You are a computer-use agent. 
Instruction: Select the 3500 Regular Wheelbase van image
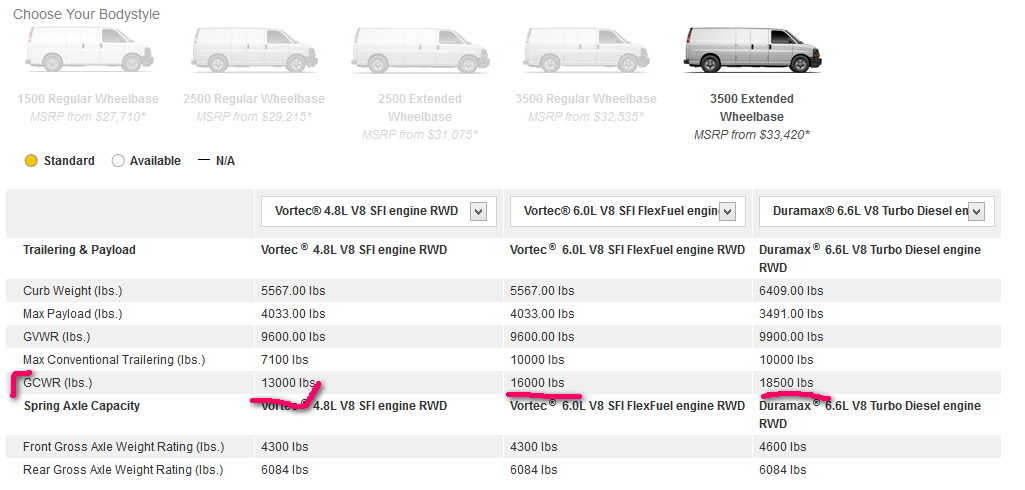(x=585, y=49)
